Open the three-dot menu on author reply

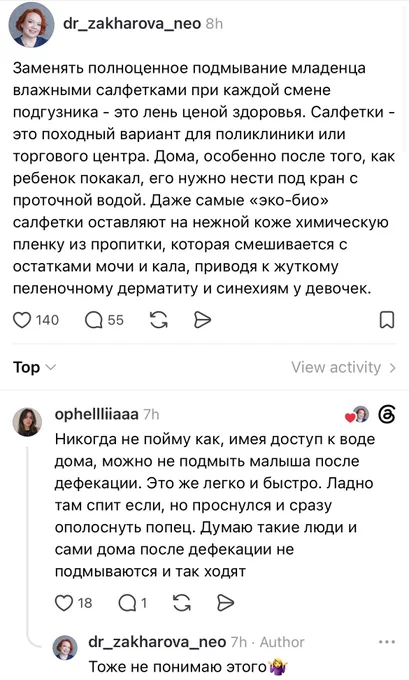click(386, 642)
